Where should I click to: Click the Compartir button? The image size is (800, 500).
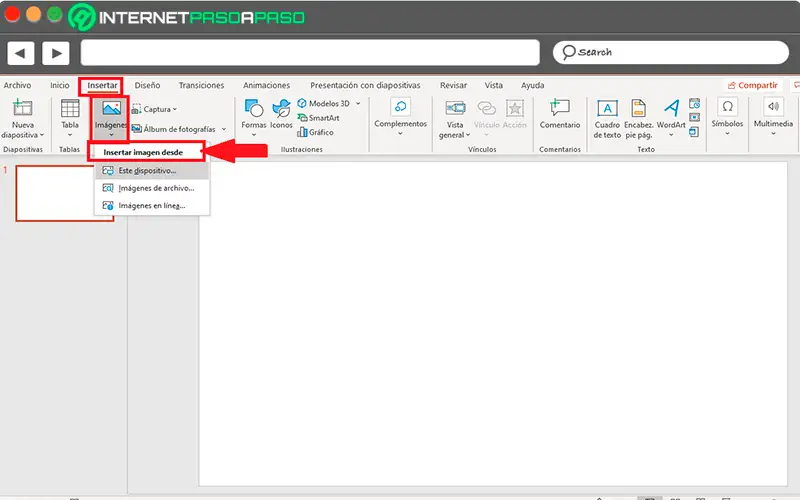point(753,85)
